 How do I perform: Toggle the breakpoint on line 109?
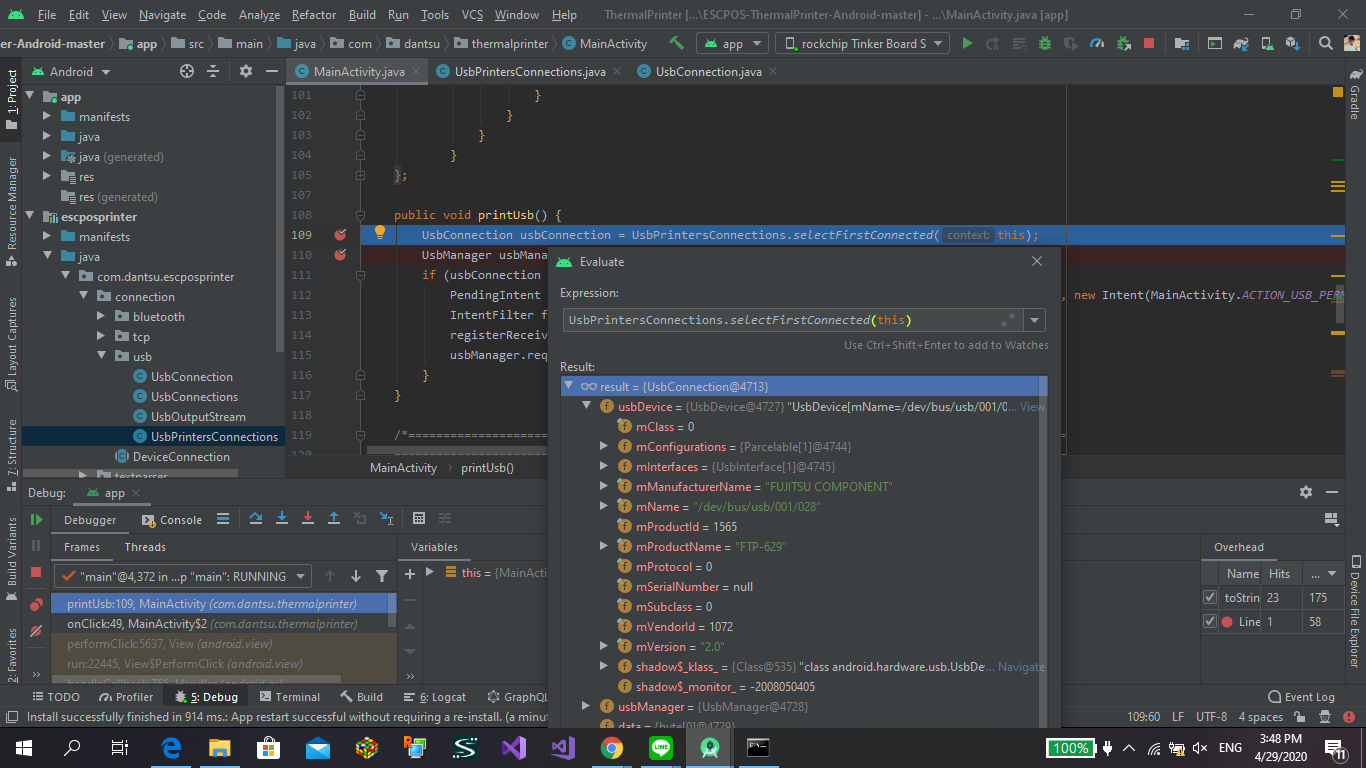(x=340, y=234)
